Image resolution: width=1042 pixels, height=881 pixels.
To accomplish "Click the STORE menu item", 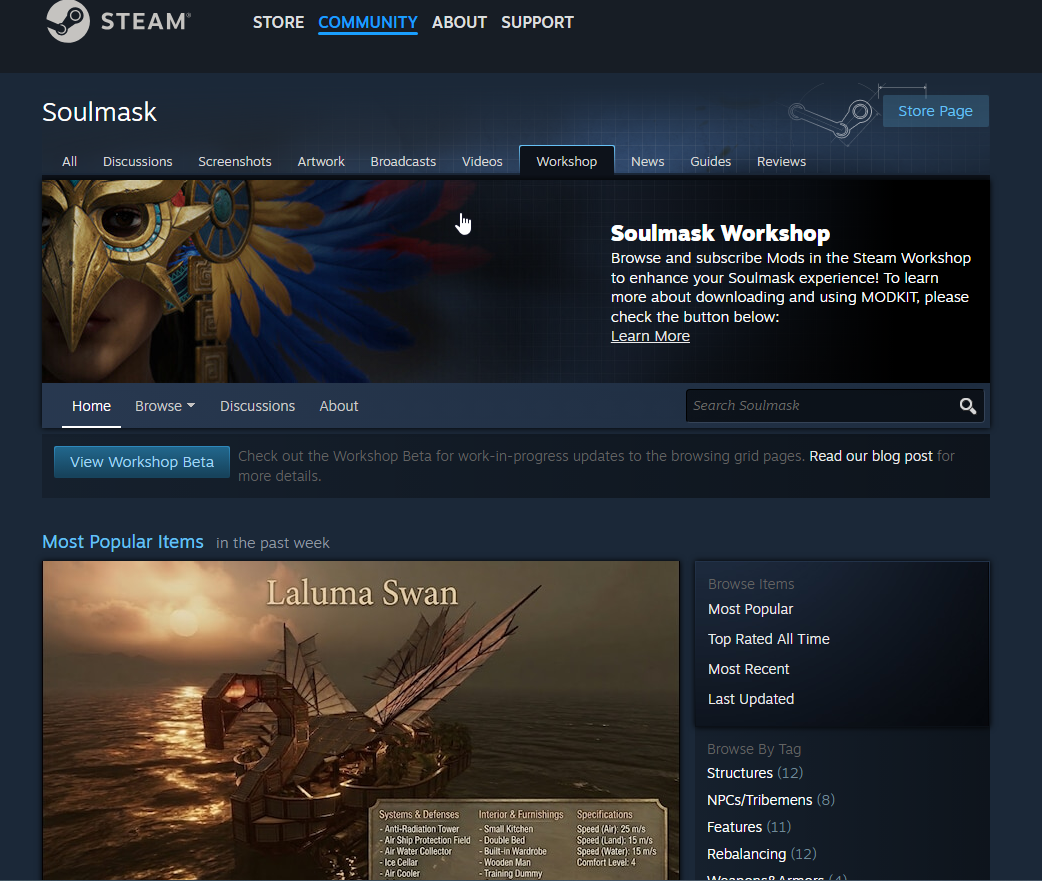I will tap(278, 22).
